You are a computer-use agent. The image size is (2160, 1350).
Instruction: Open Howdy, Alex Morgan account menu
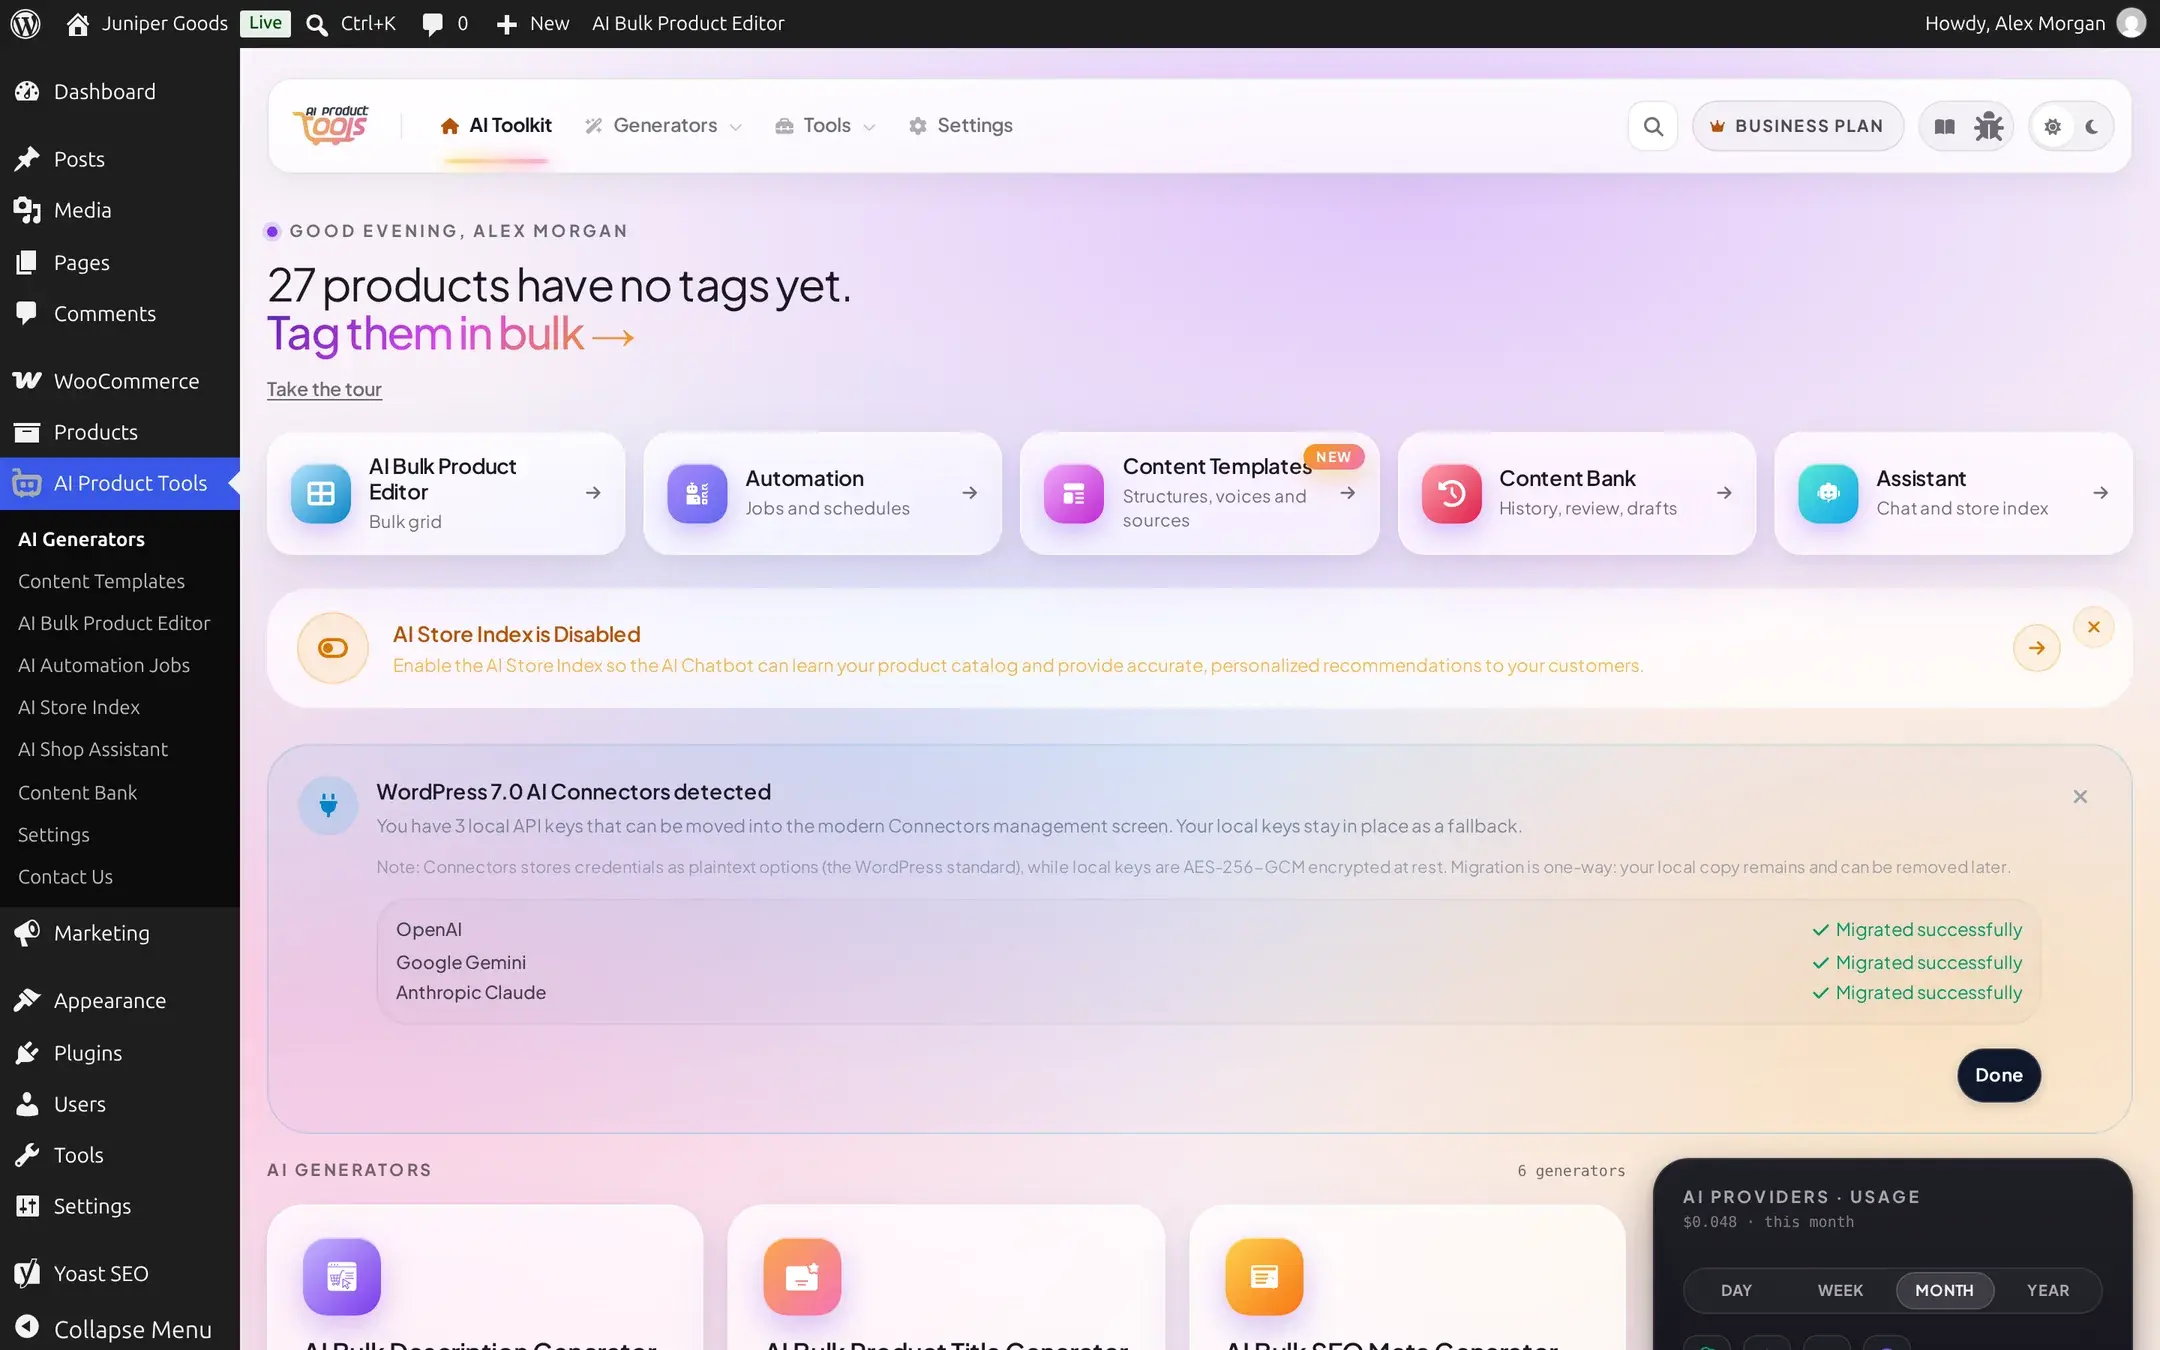pos(2034,23)
